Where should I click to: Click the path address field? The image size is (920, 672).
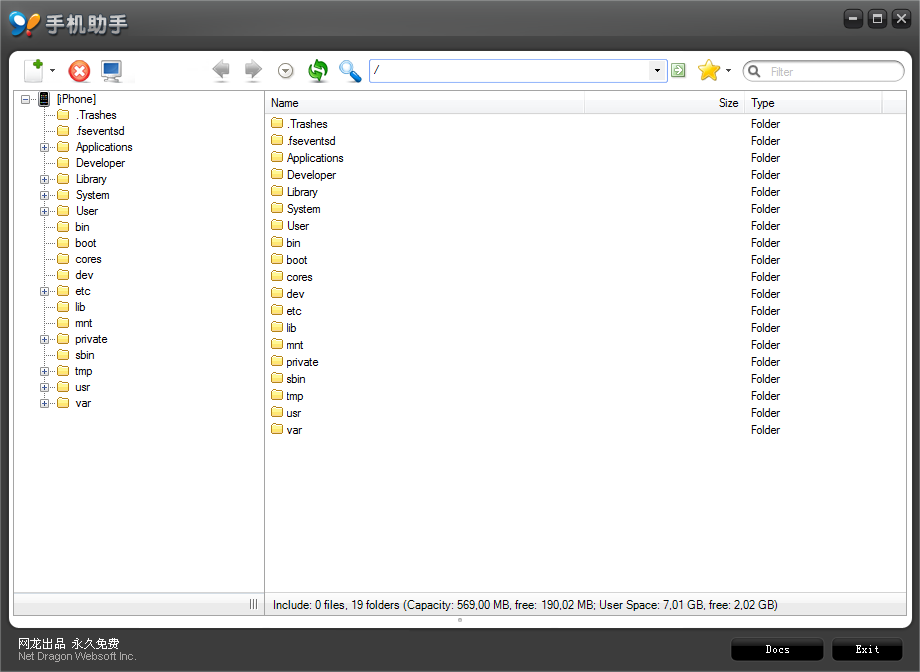(509, 71)
